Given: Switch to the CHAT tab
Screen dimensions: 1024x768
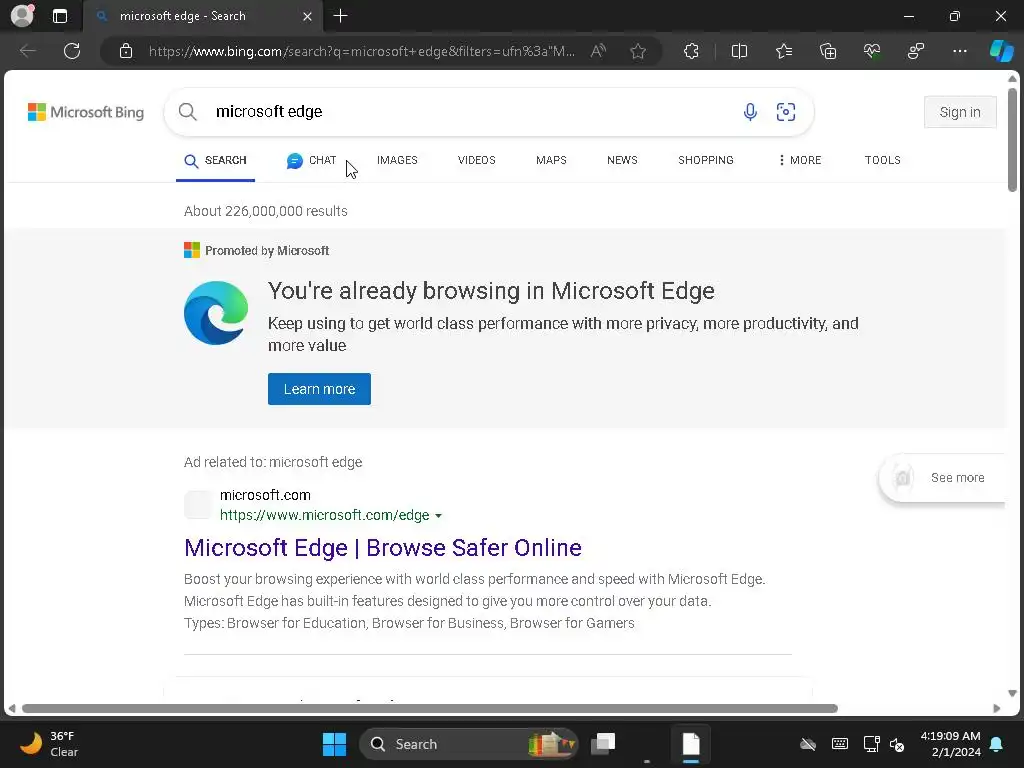Looking at the screenshot, I should point(312,161).
